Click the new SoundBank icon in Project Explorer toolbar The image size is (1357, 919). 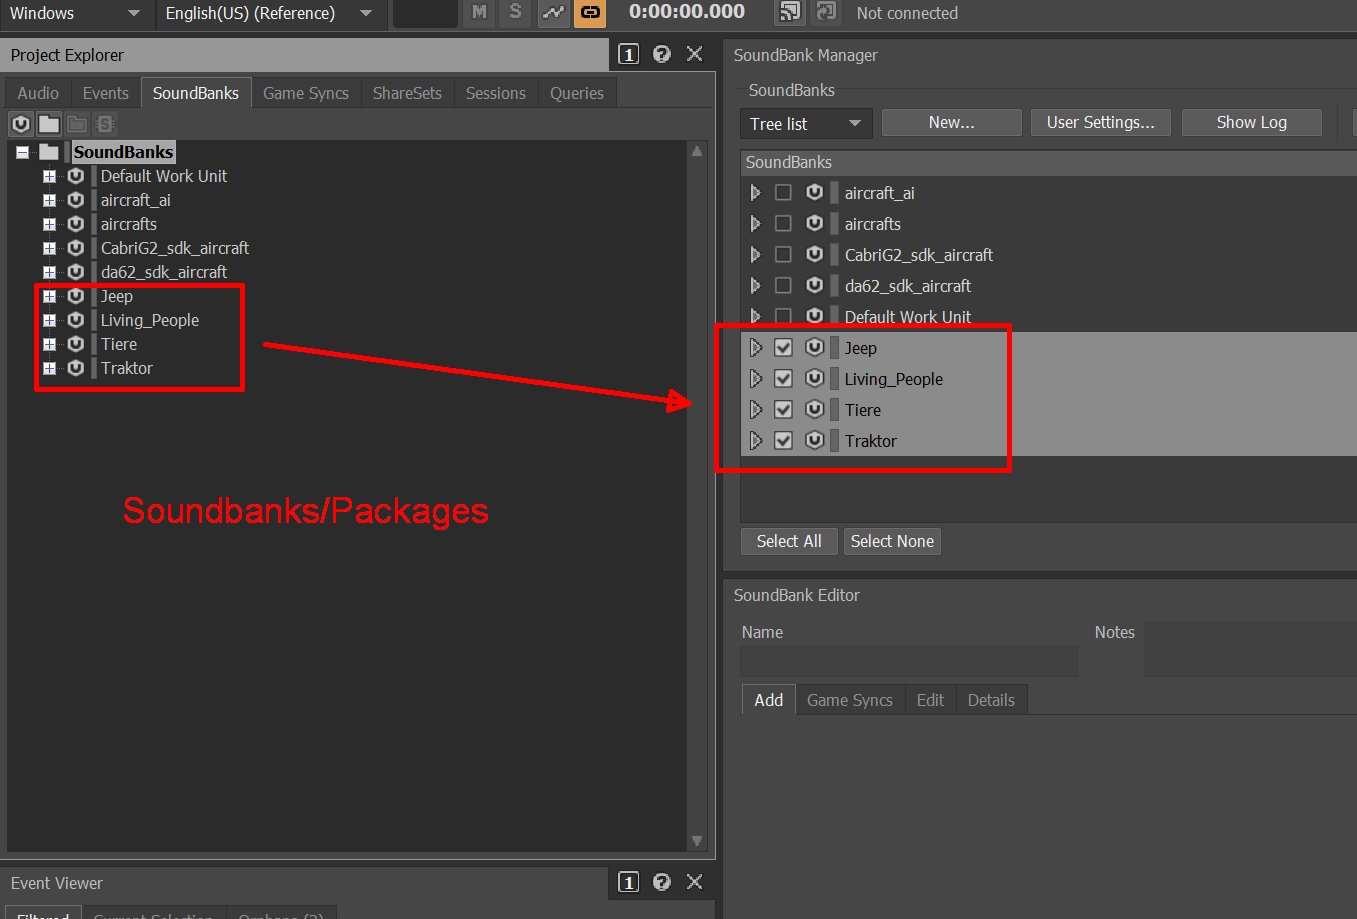105,124
